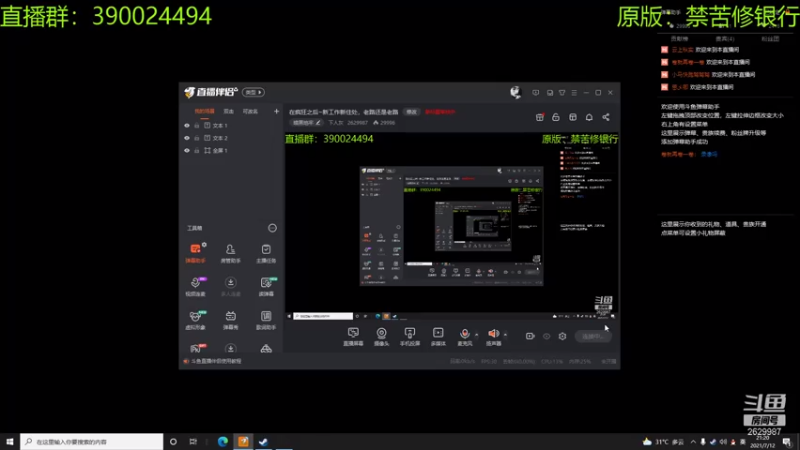Select the first orange scene tab
Image resolution: width=800 pixels, height=450 pixels.
click(204, 111)
